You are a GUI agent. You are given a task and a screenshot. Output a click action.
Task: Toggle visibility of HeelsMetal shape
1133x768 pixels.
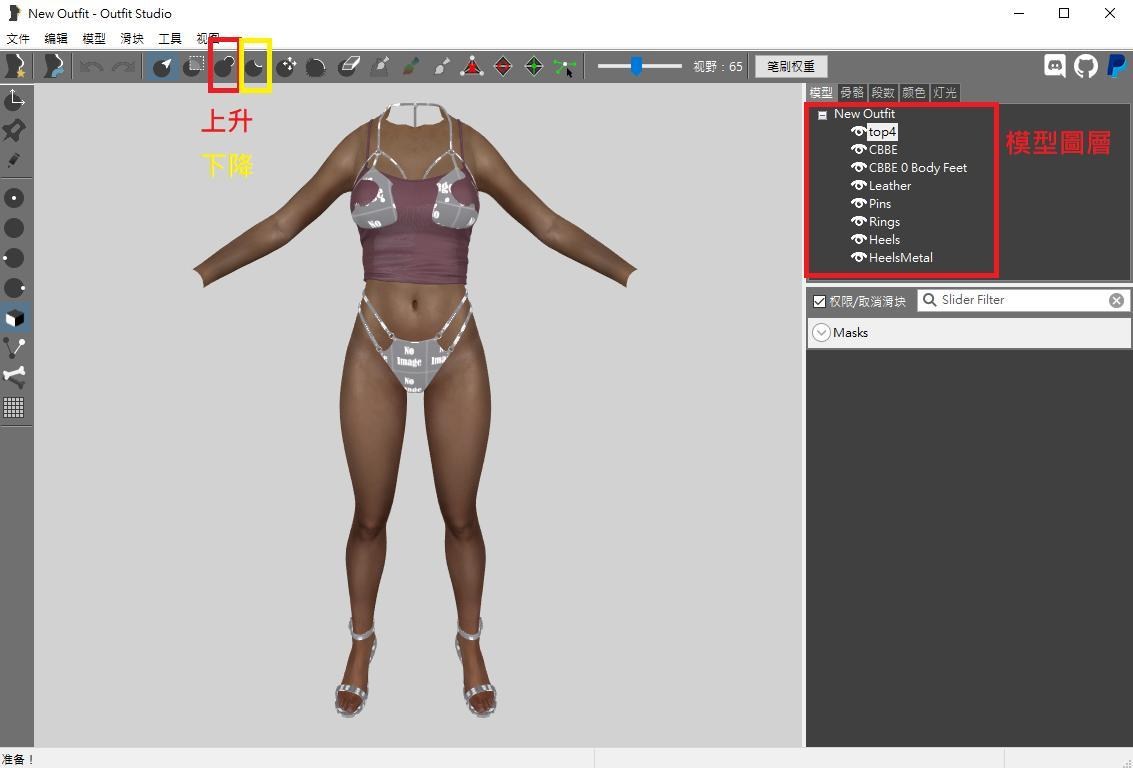click(x=858, y=257)
